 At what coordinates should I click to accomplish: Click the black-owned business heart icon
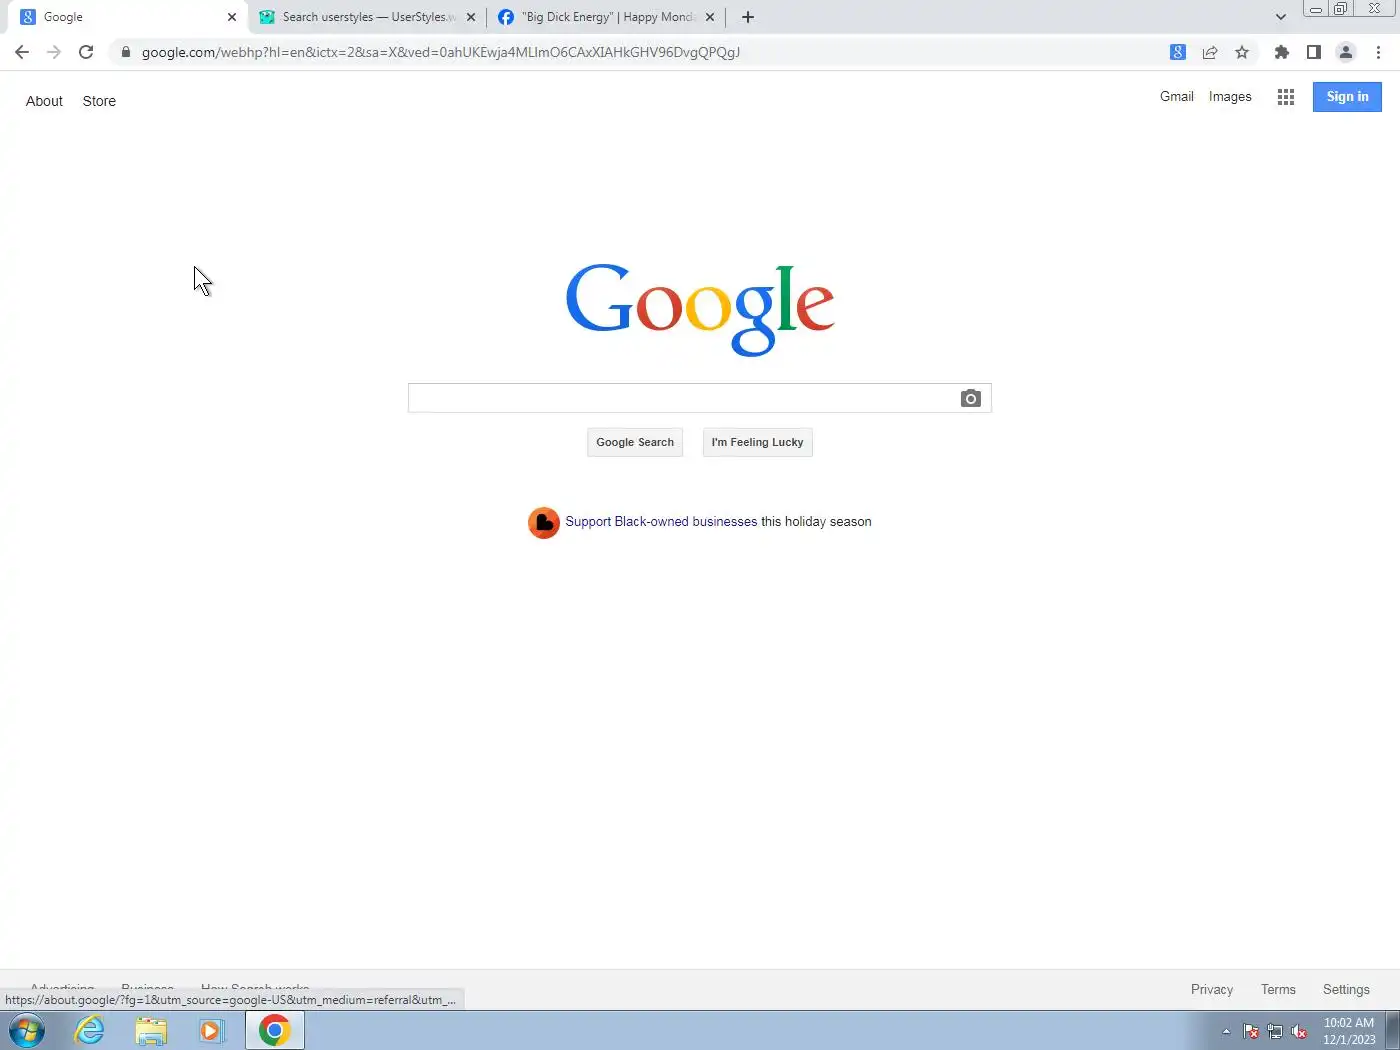(544, 522)
